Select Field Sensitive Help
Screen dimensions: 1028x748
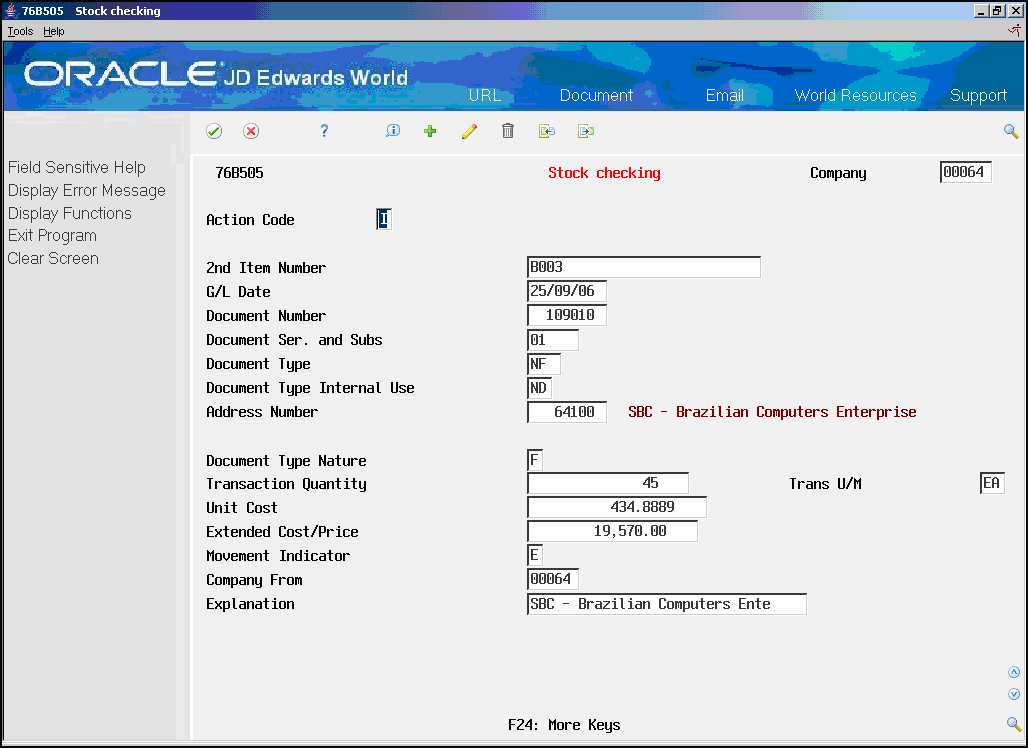77,167
